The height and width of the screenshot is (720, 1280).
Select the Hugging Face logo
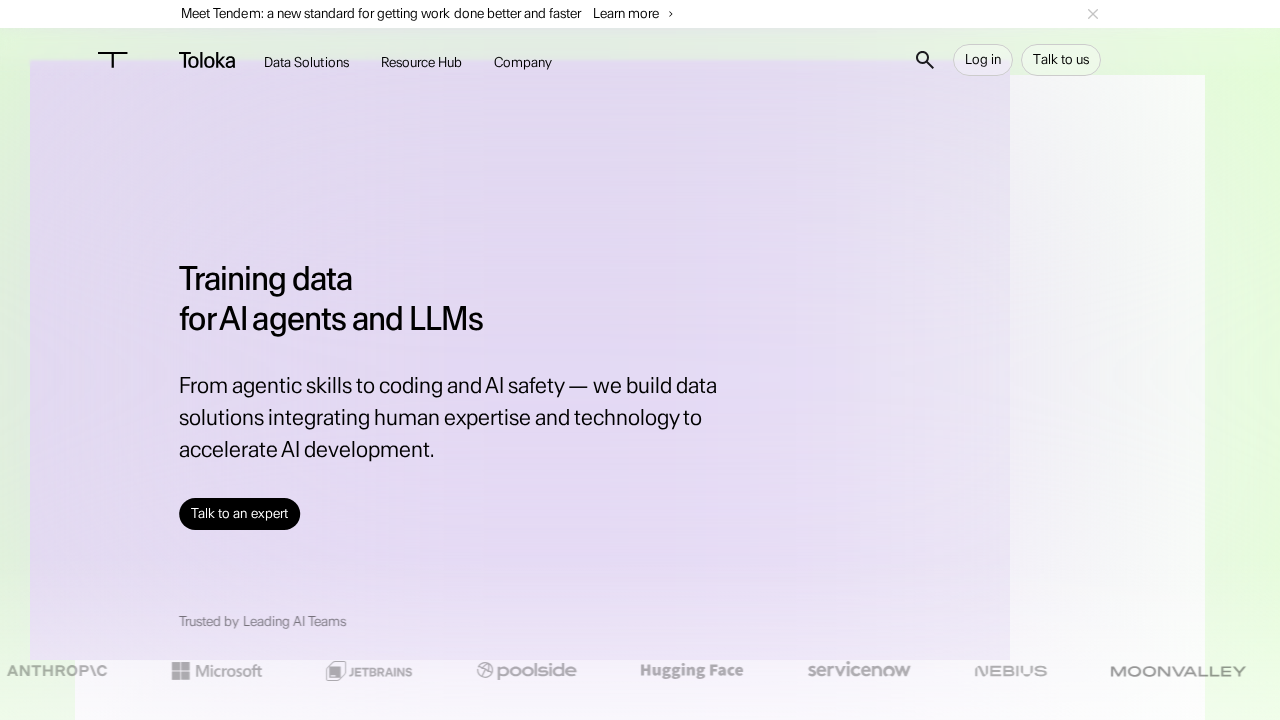point(691,670)
